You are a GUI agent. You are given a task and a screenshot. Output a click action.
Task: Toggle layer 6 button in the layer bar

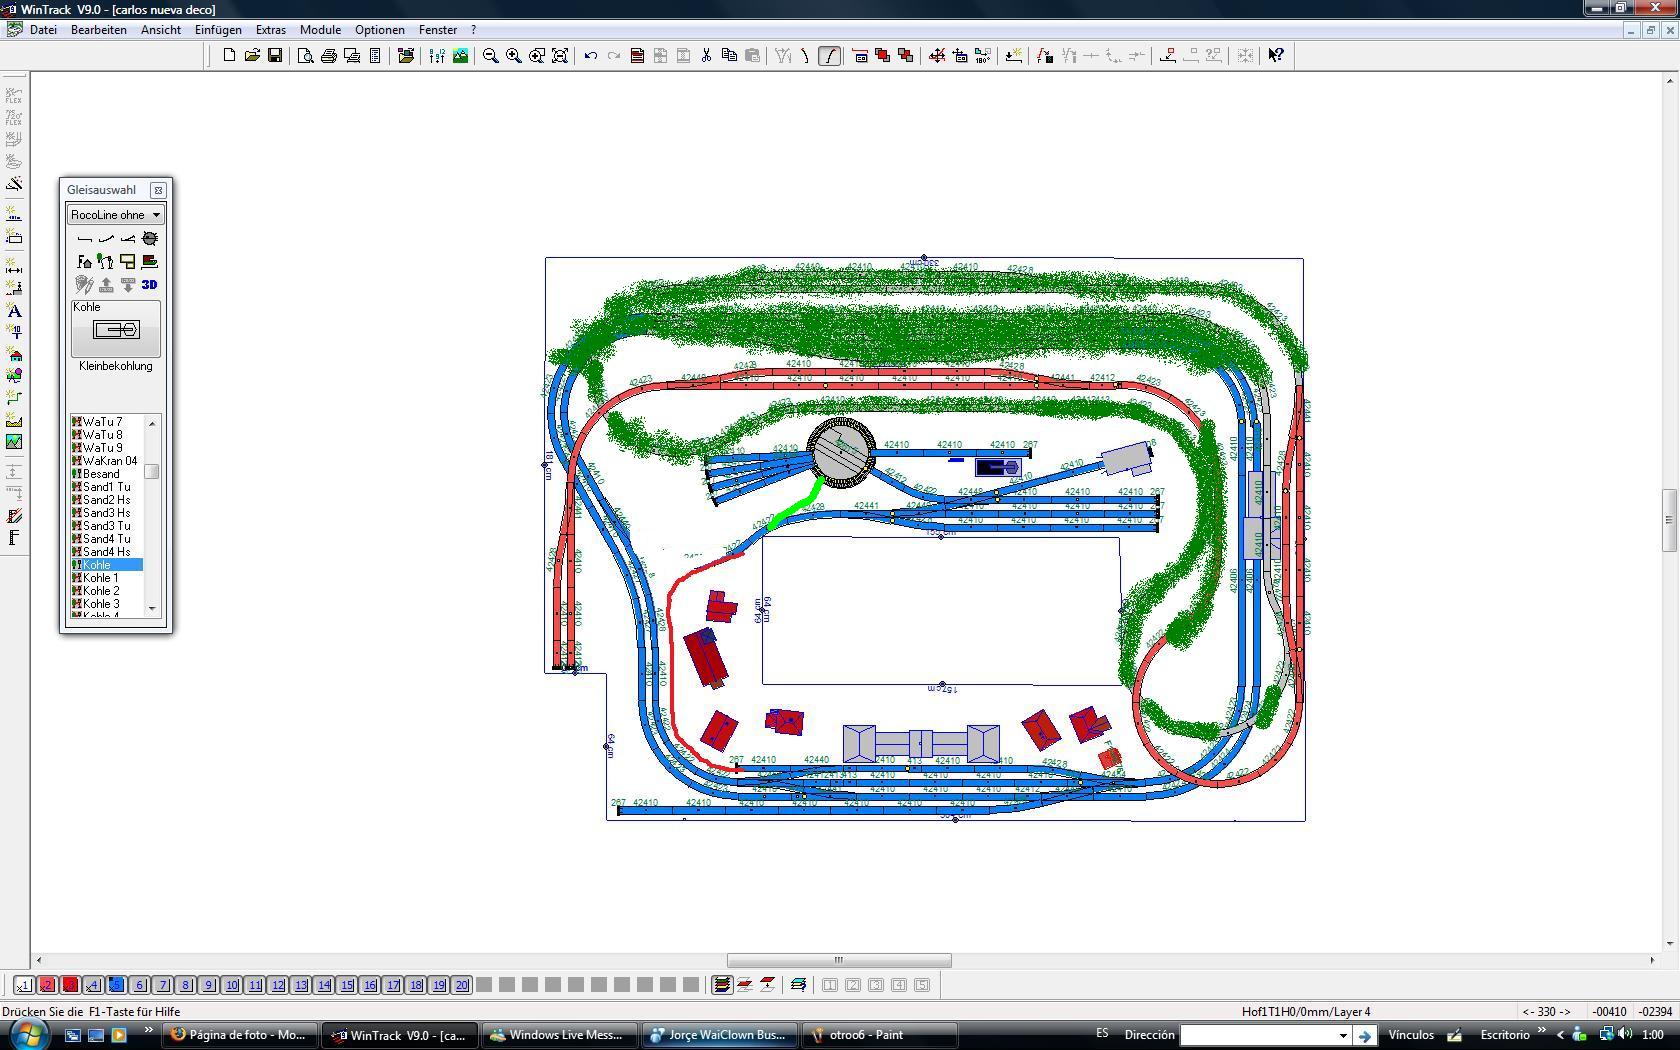coord(140,985)
